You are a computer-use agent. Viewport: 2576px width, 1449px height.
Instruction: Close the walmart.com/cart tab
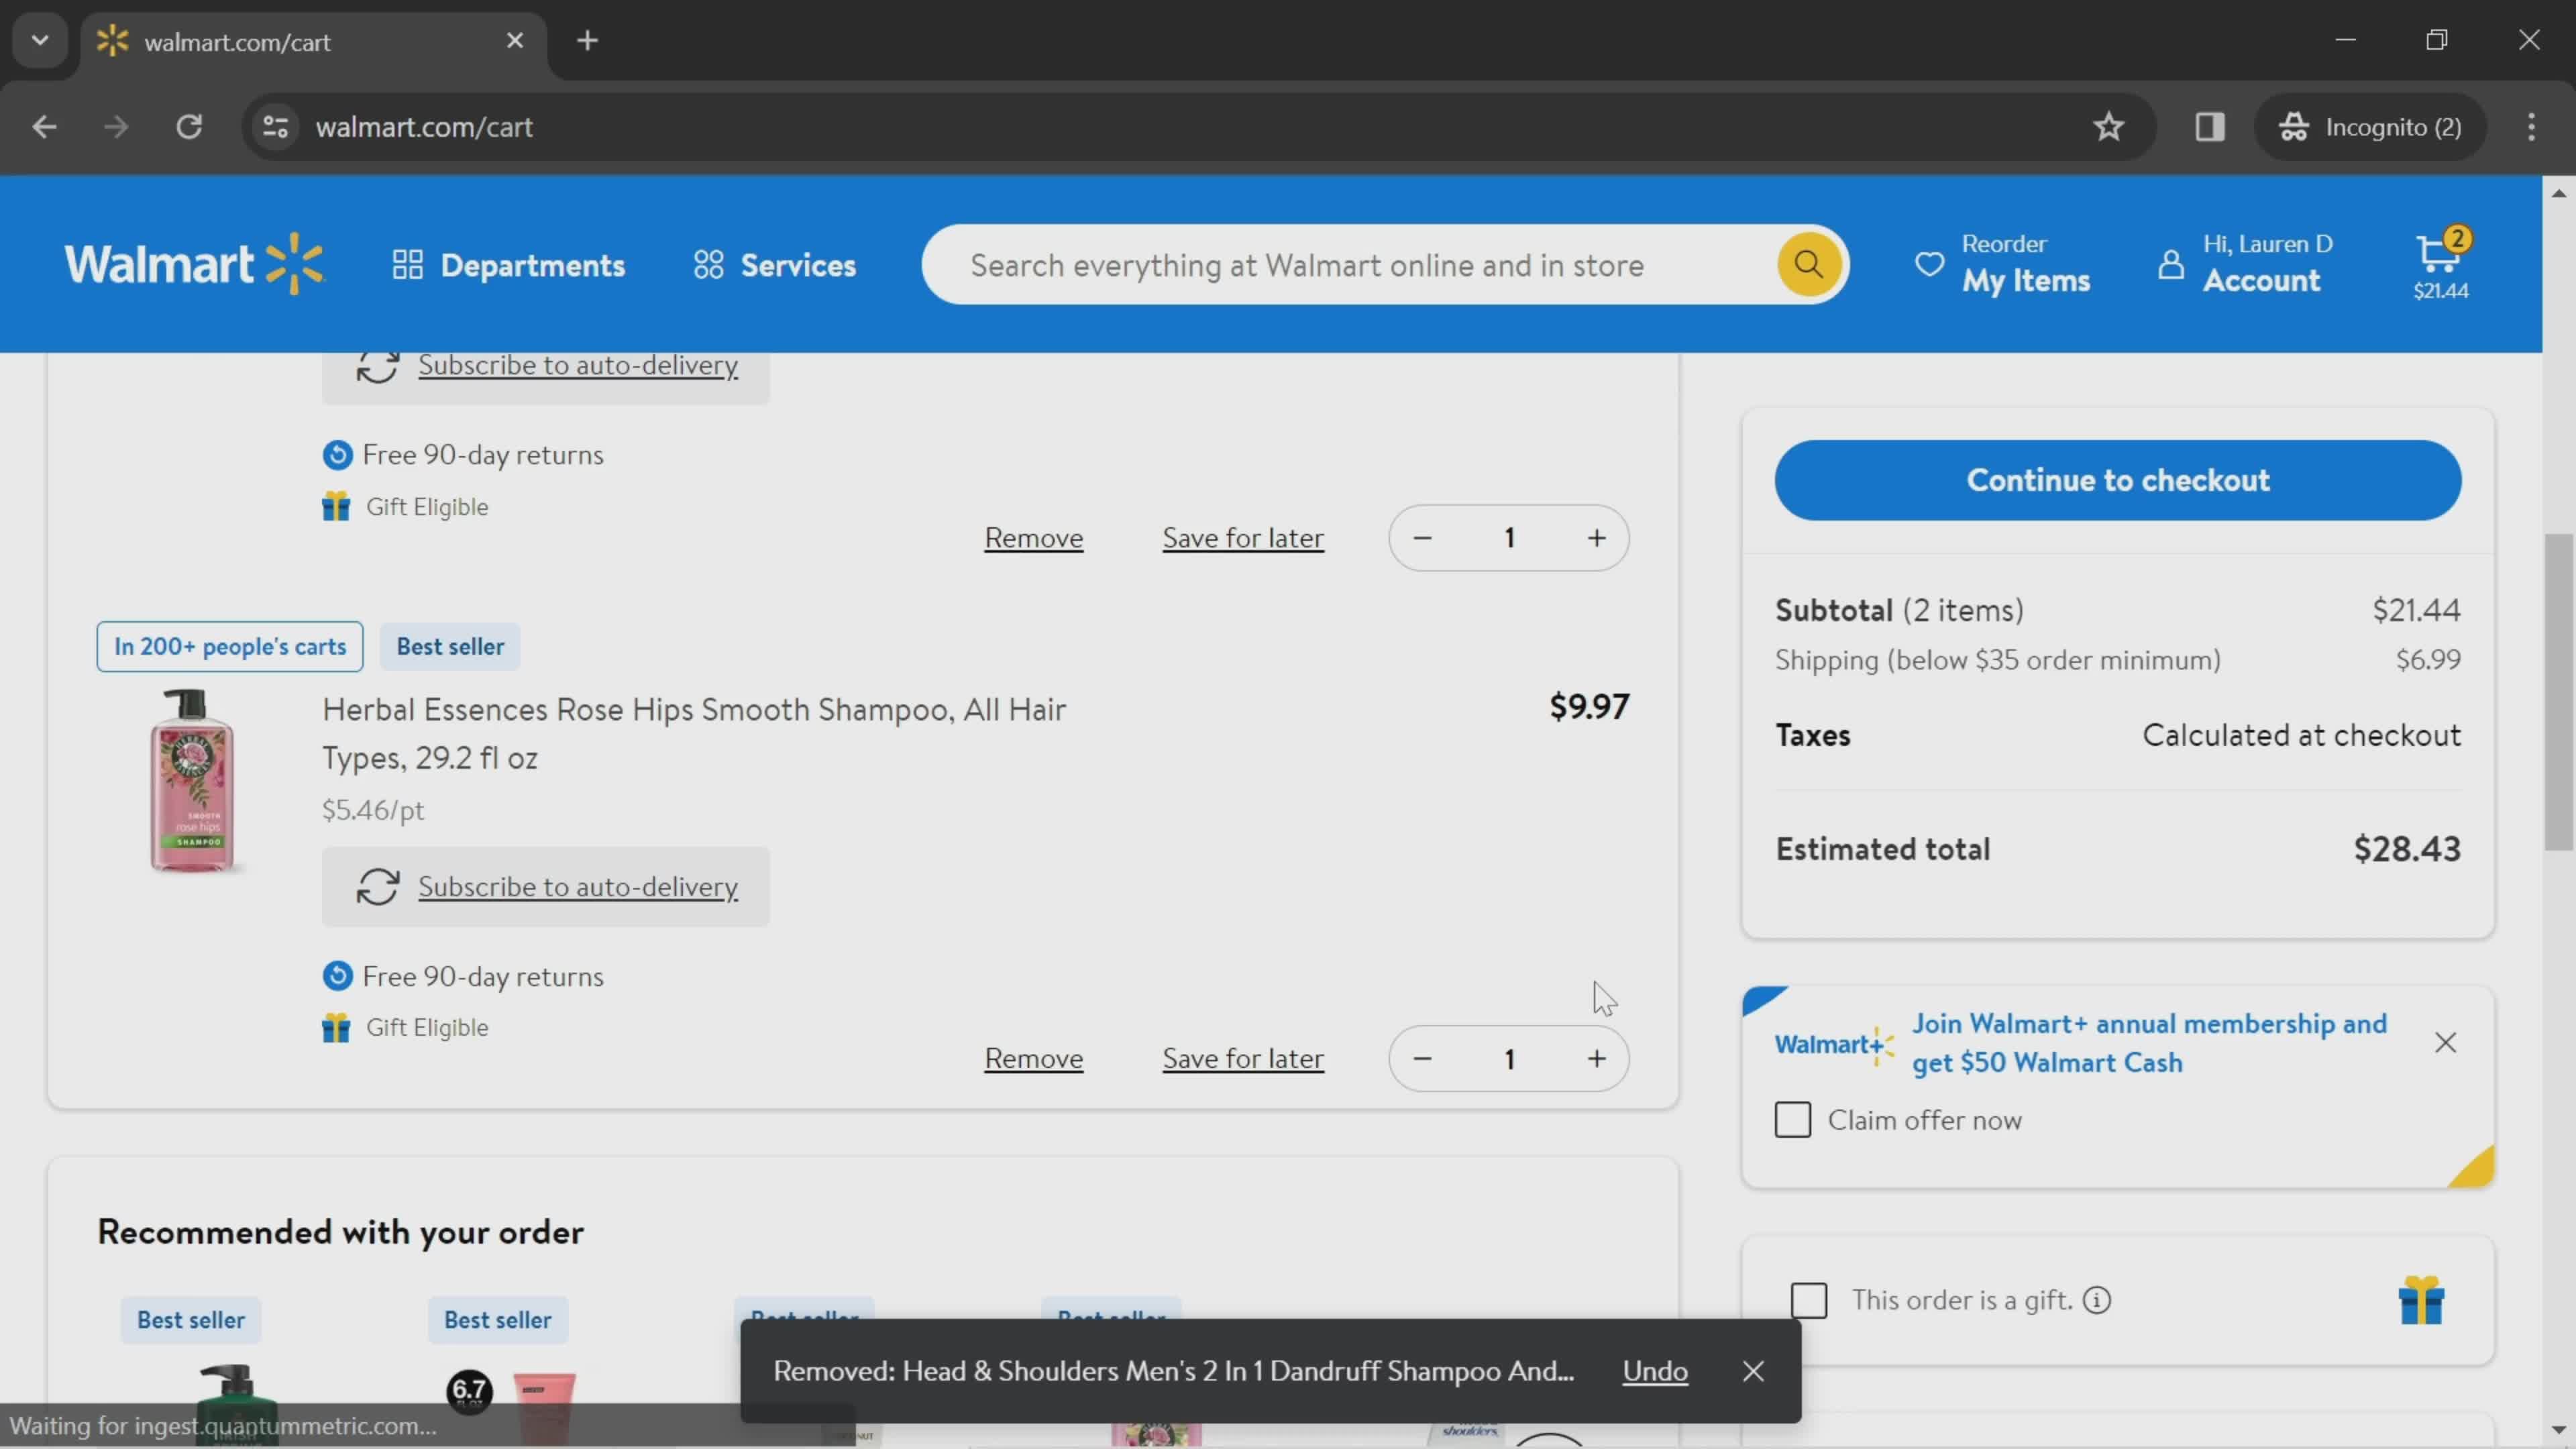pos(515,41)
